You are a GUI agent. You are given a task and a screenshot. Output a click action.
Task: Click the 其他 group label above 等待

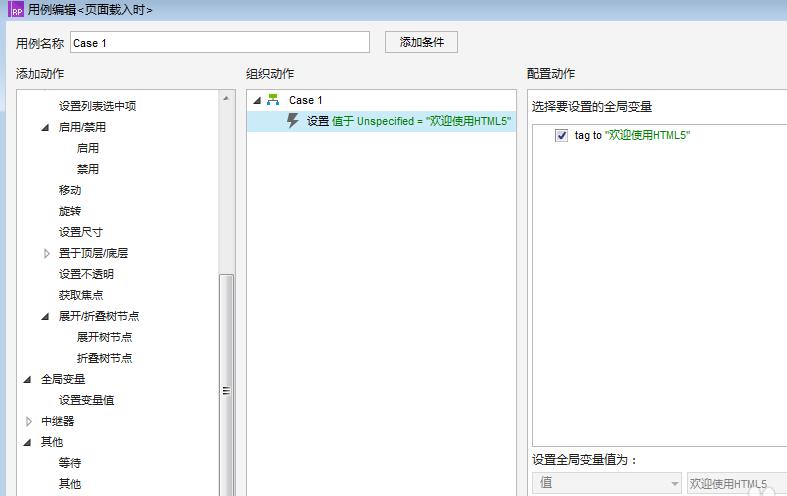point(52,442)
